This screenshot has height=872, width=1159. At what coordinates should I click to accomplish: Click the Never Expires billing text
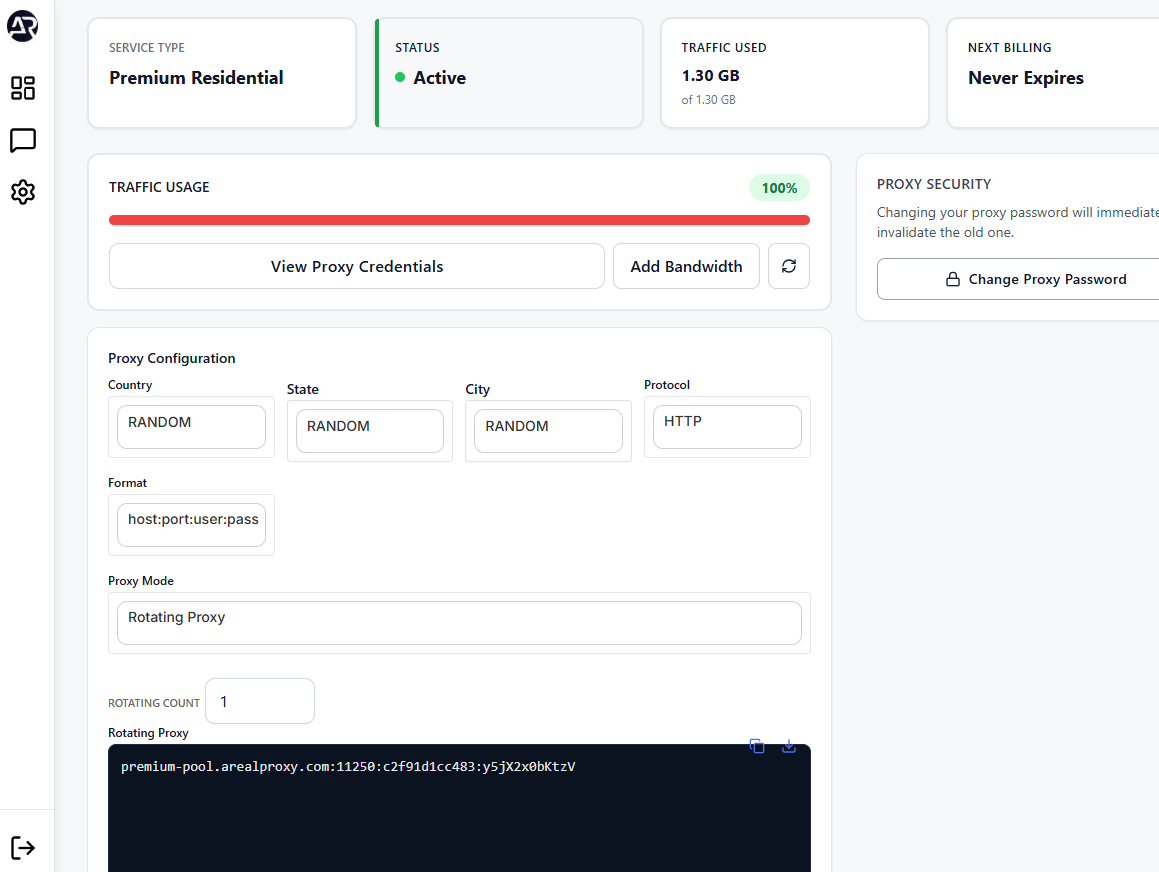click(x=1026, y=78)
